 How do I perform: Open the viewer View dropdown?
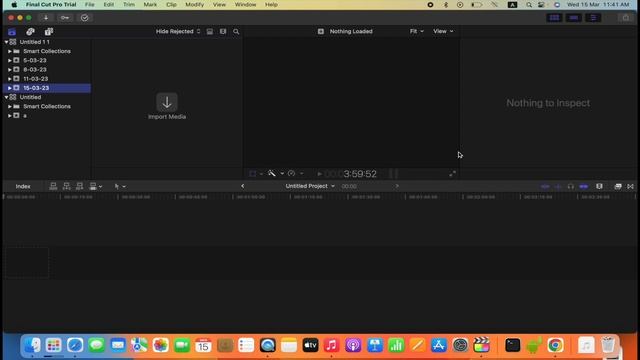(x=443, y=31)
